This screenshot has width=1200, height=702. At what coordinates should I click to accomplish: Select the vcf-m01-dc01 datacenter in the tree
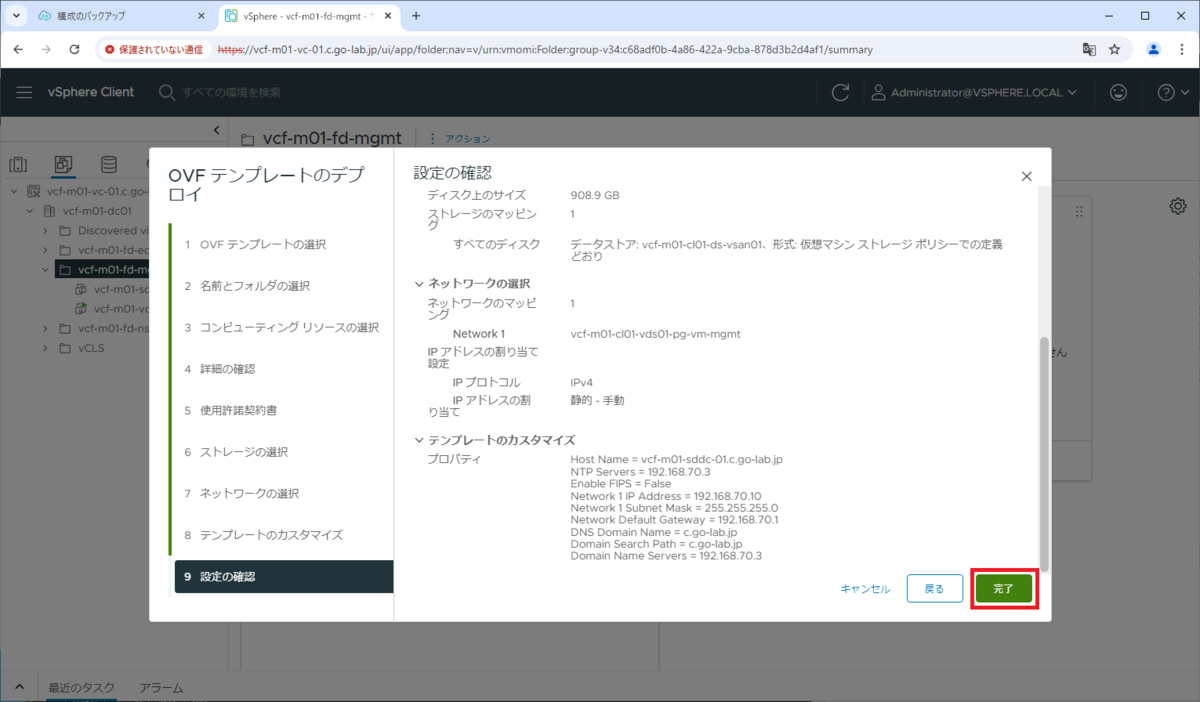pyautogui.click(x=97, y=211)
